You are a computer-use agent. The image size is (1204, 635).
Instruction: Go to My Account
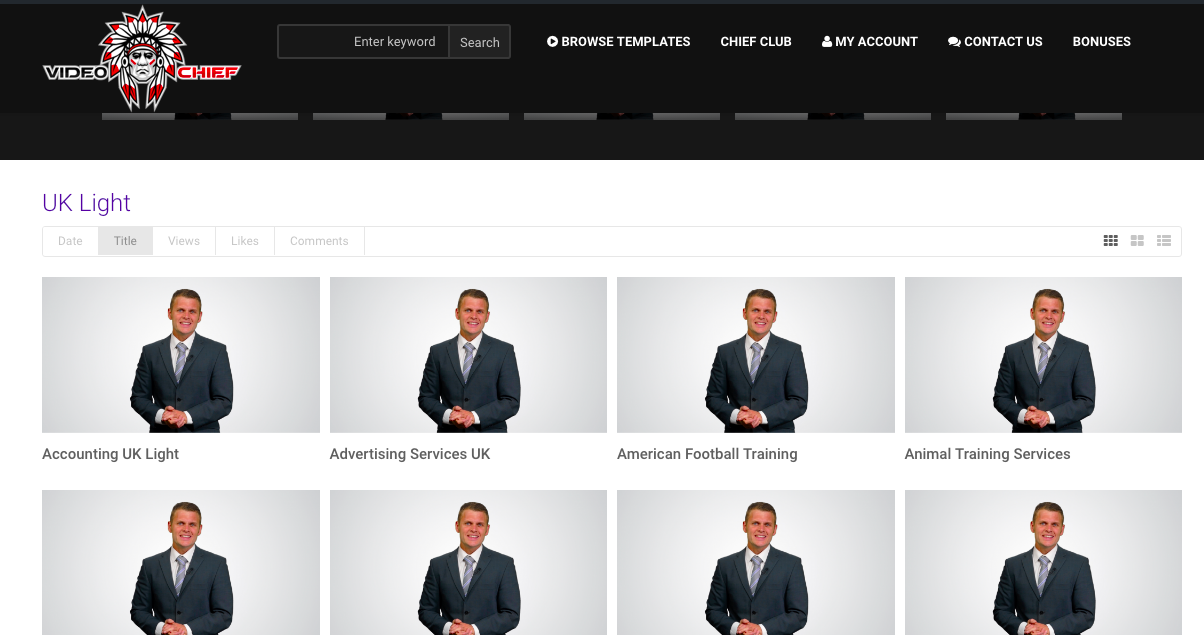[870, 42]
